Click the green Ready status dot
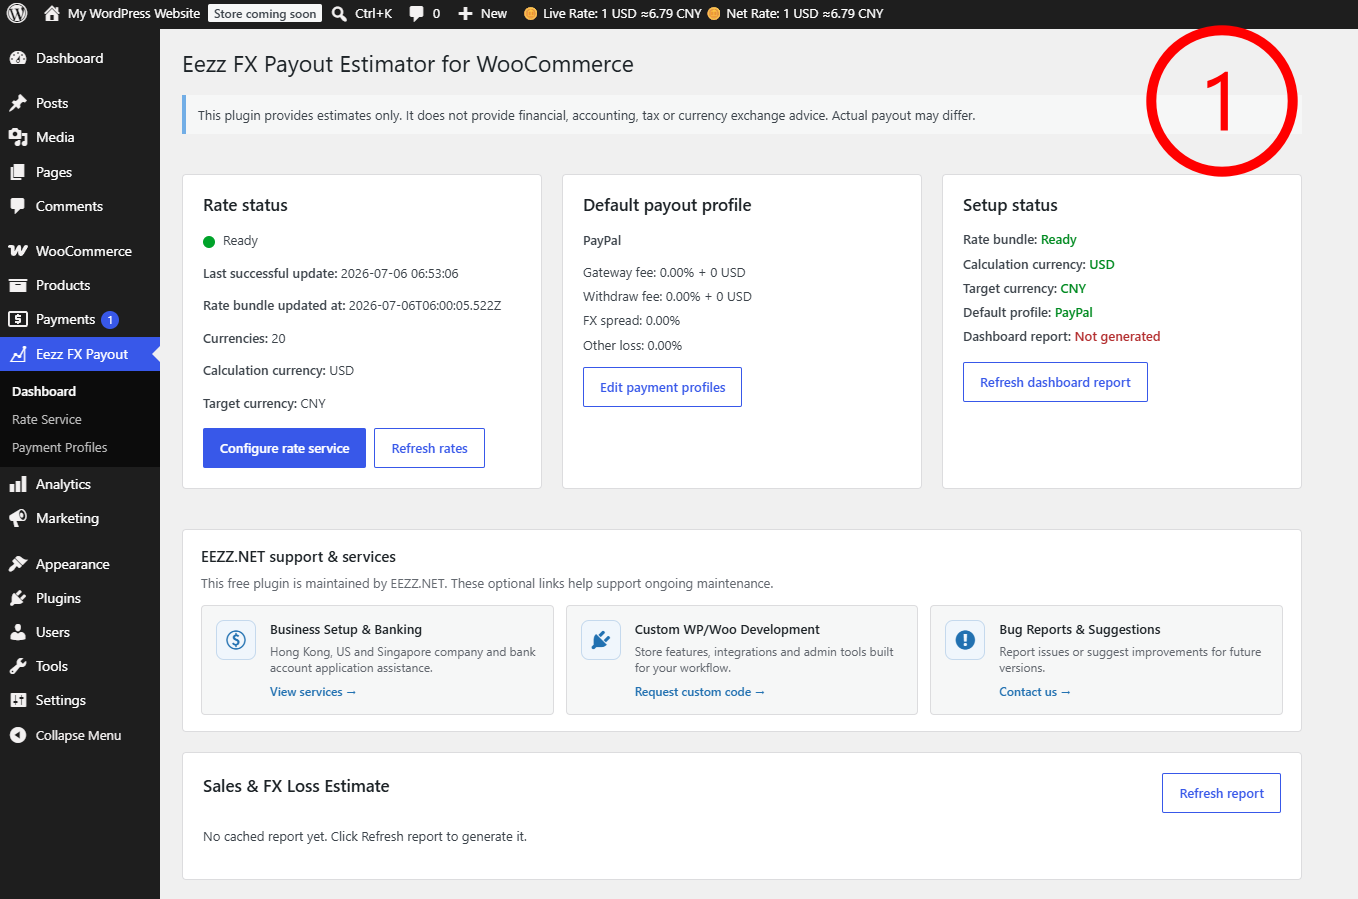Viewport: 1358px width, 899px height. coord(209,241)
